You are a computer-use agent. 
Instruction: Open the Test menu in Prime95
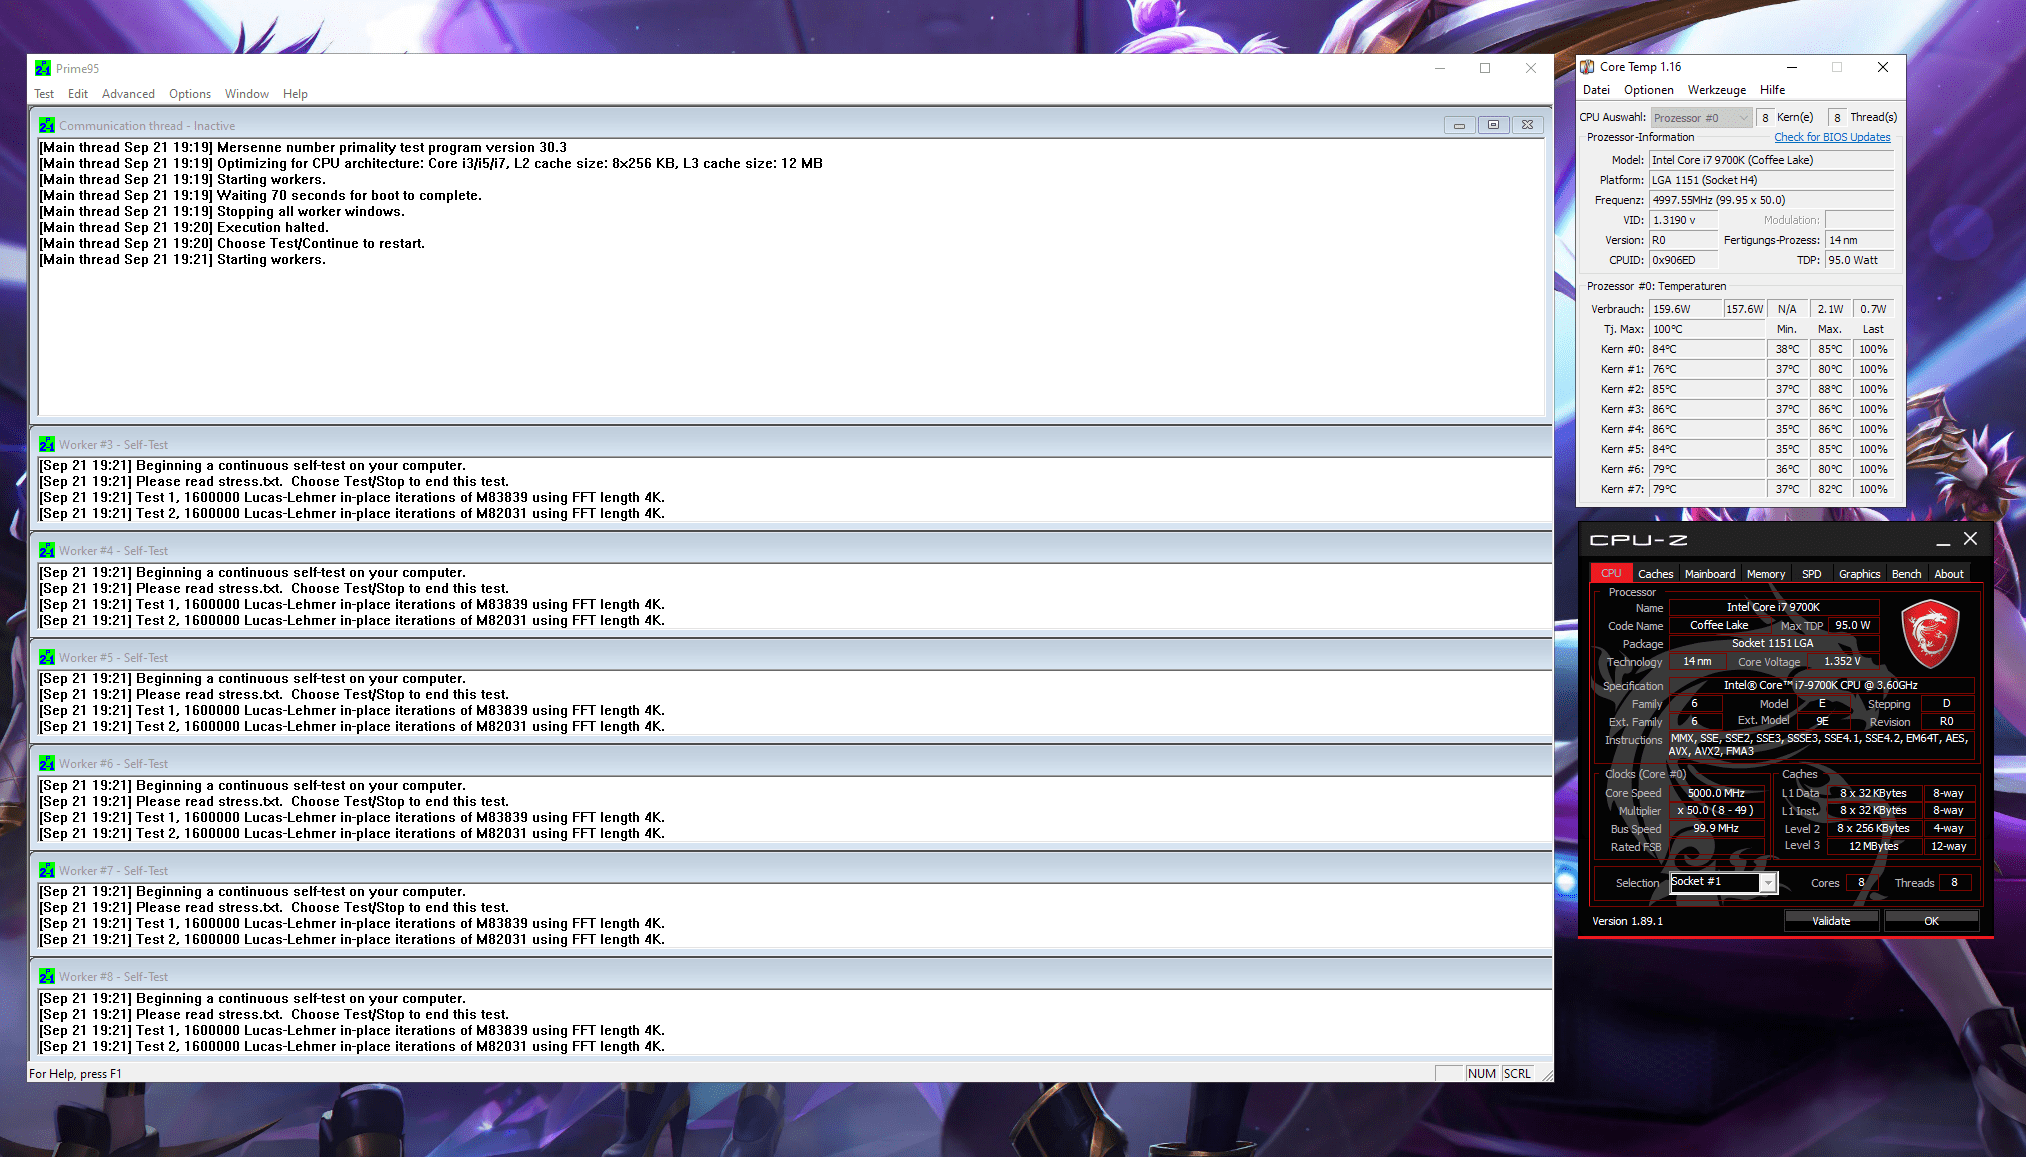click(x=44, y=94)
